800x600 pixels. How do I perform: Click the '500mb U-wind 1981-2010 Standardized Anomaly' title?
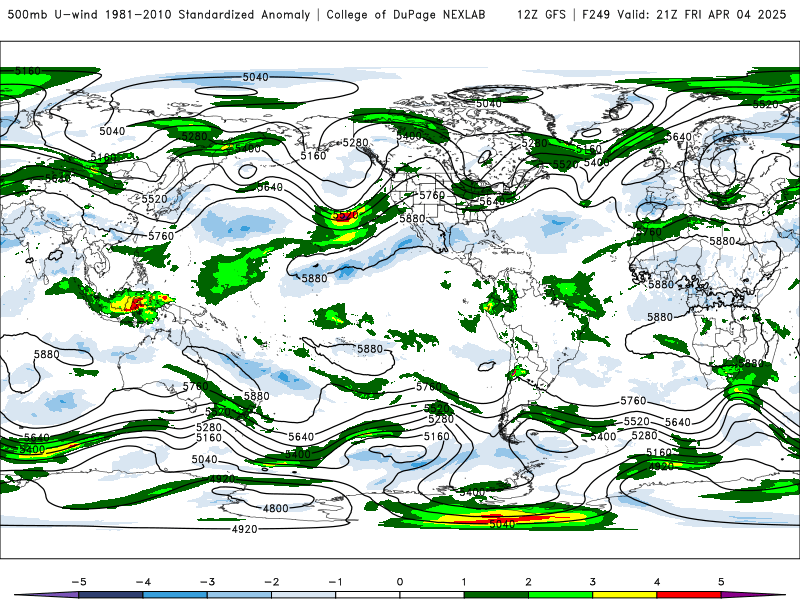point(159,14)
